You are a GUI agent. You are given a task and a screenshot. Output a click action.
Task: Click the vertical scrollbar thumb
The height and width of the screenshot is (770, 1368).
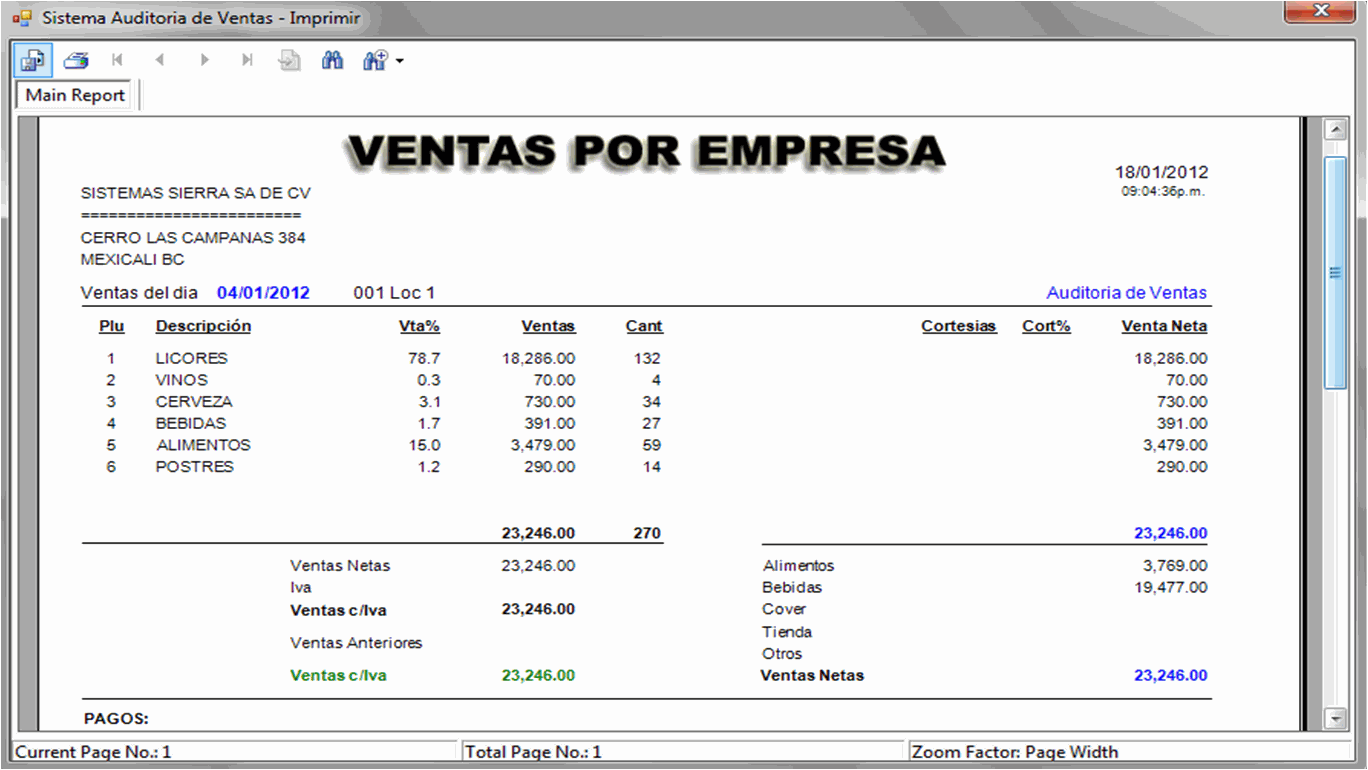tap(1335, 272)
